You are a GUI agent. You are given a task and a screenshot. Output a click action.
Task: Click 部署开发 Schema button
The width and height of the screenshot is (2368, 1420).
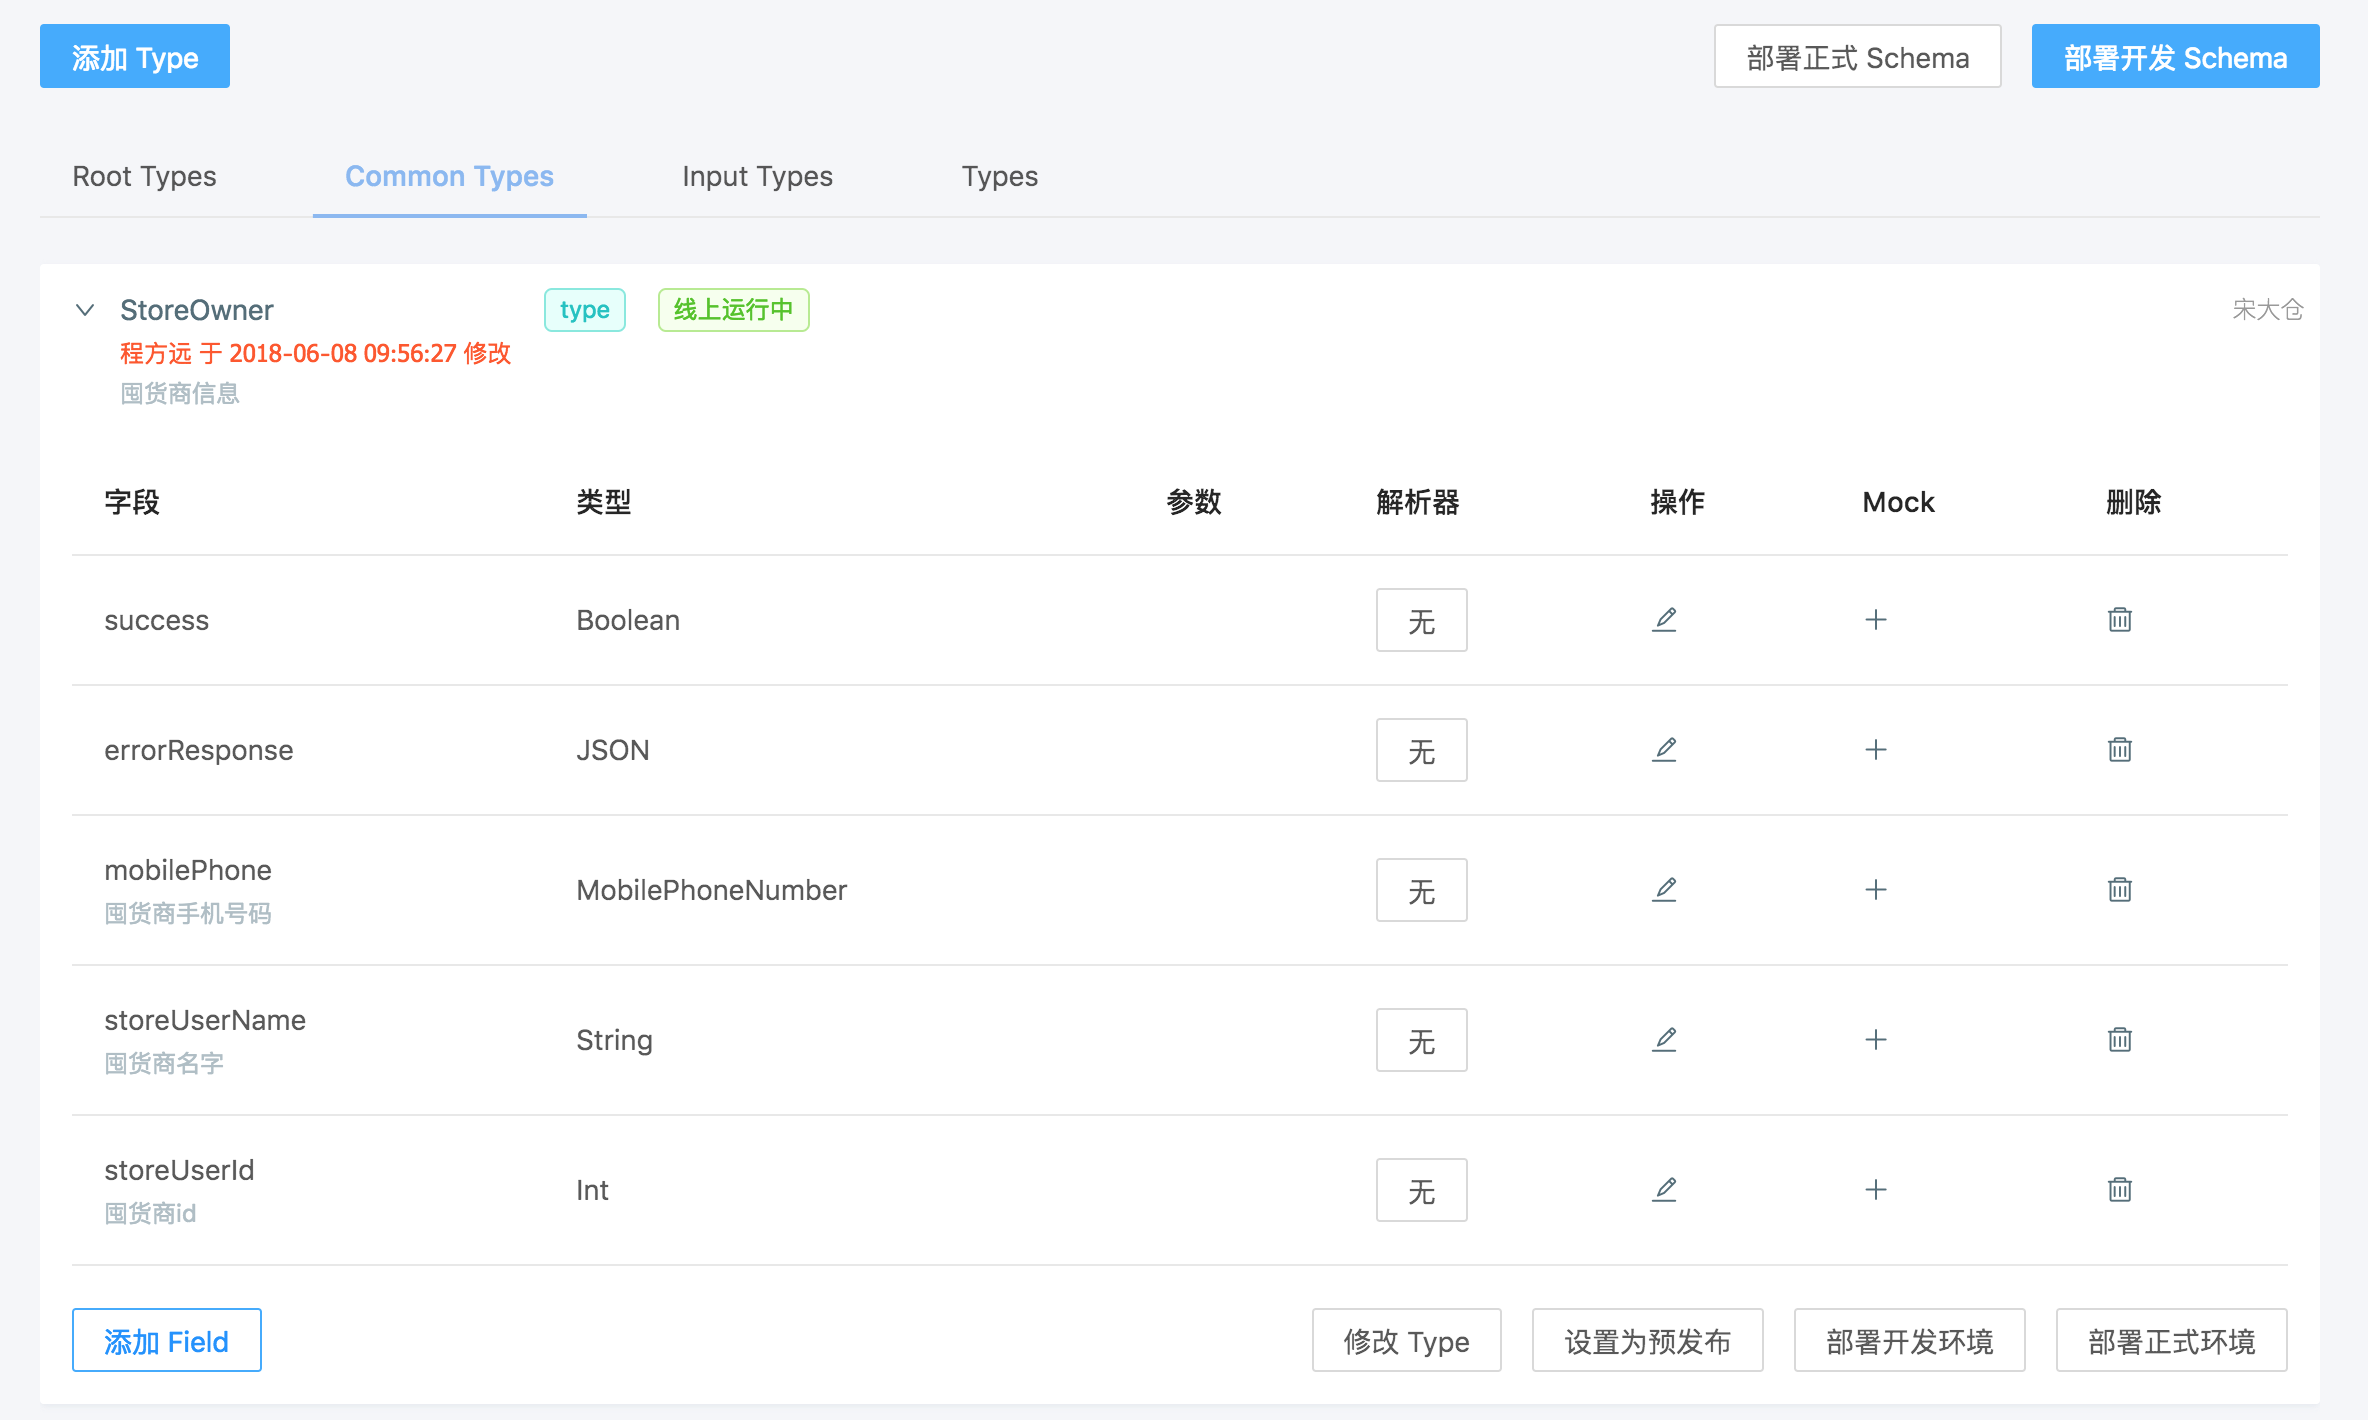click(x=2175, y=57)
